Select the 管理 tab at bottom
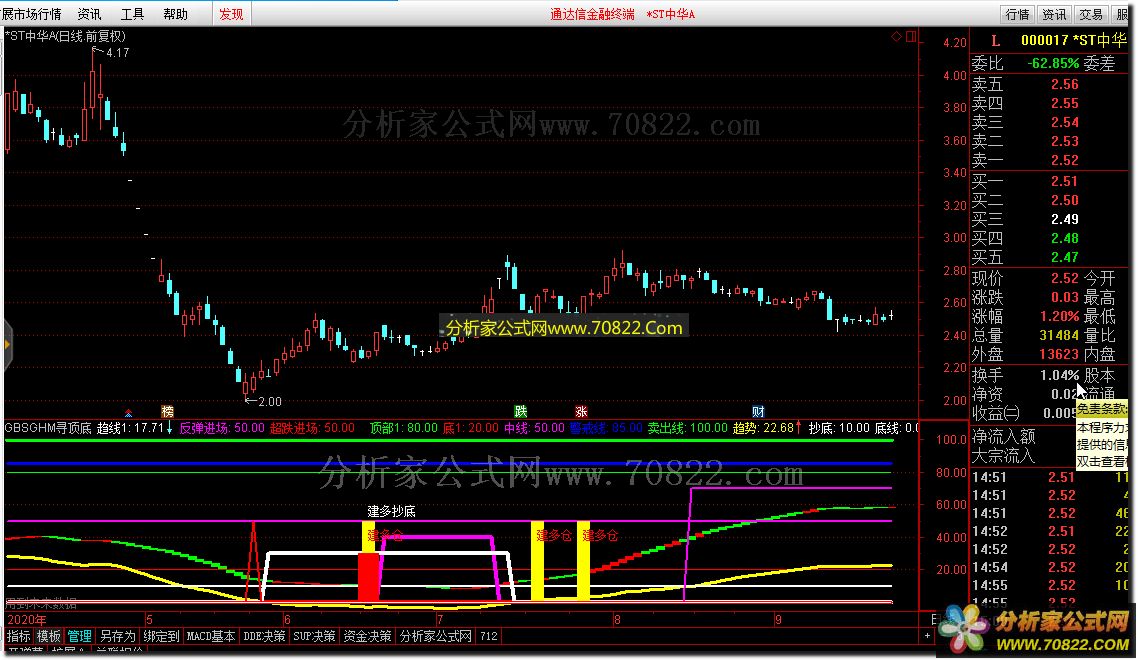This screenshot has height=660, width=1138. 80,636
